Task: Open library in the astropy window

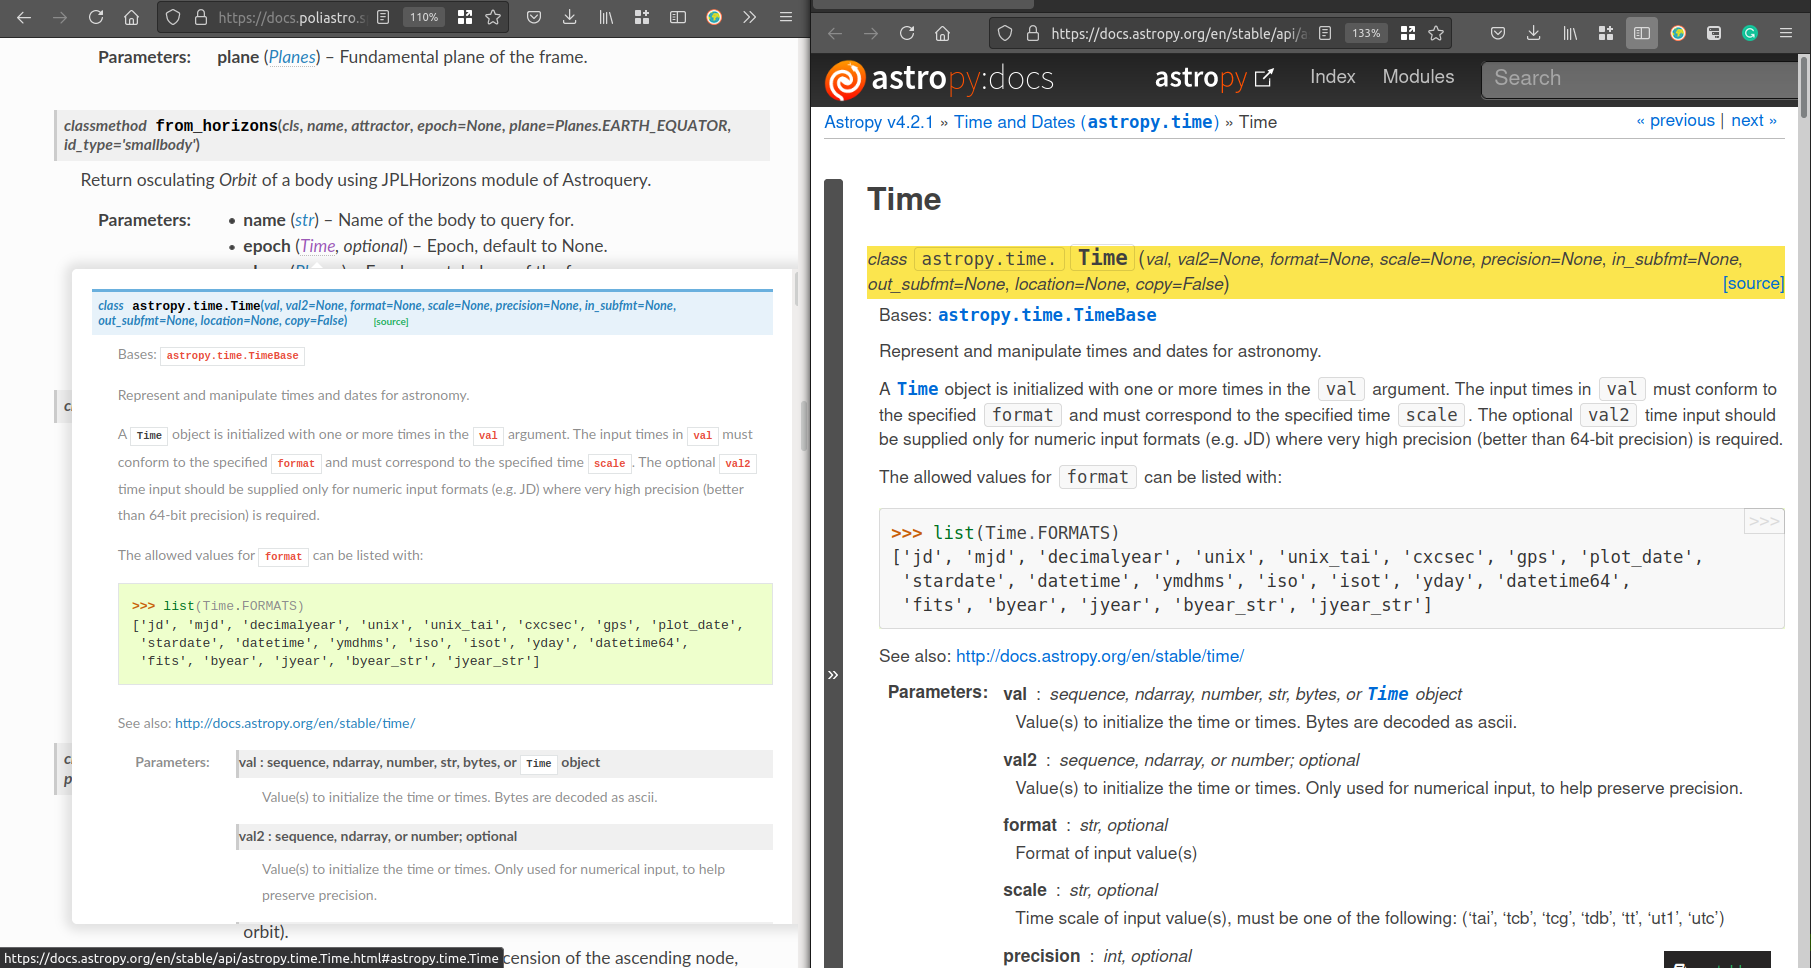Action: 1570,33
